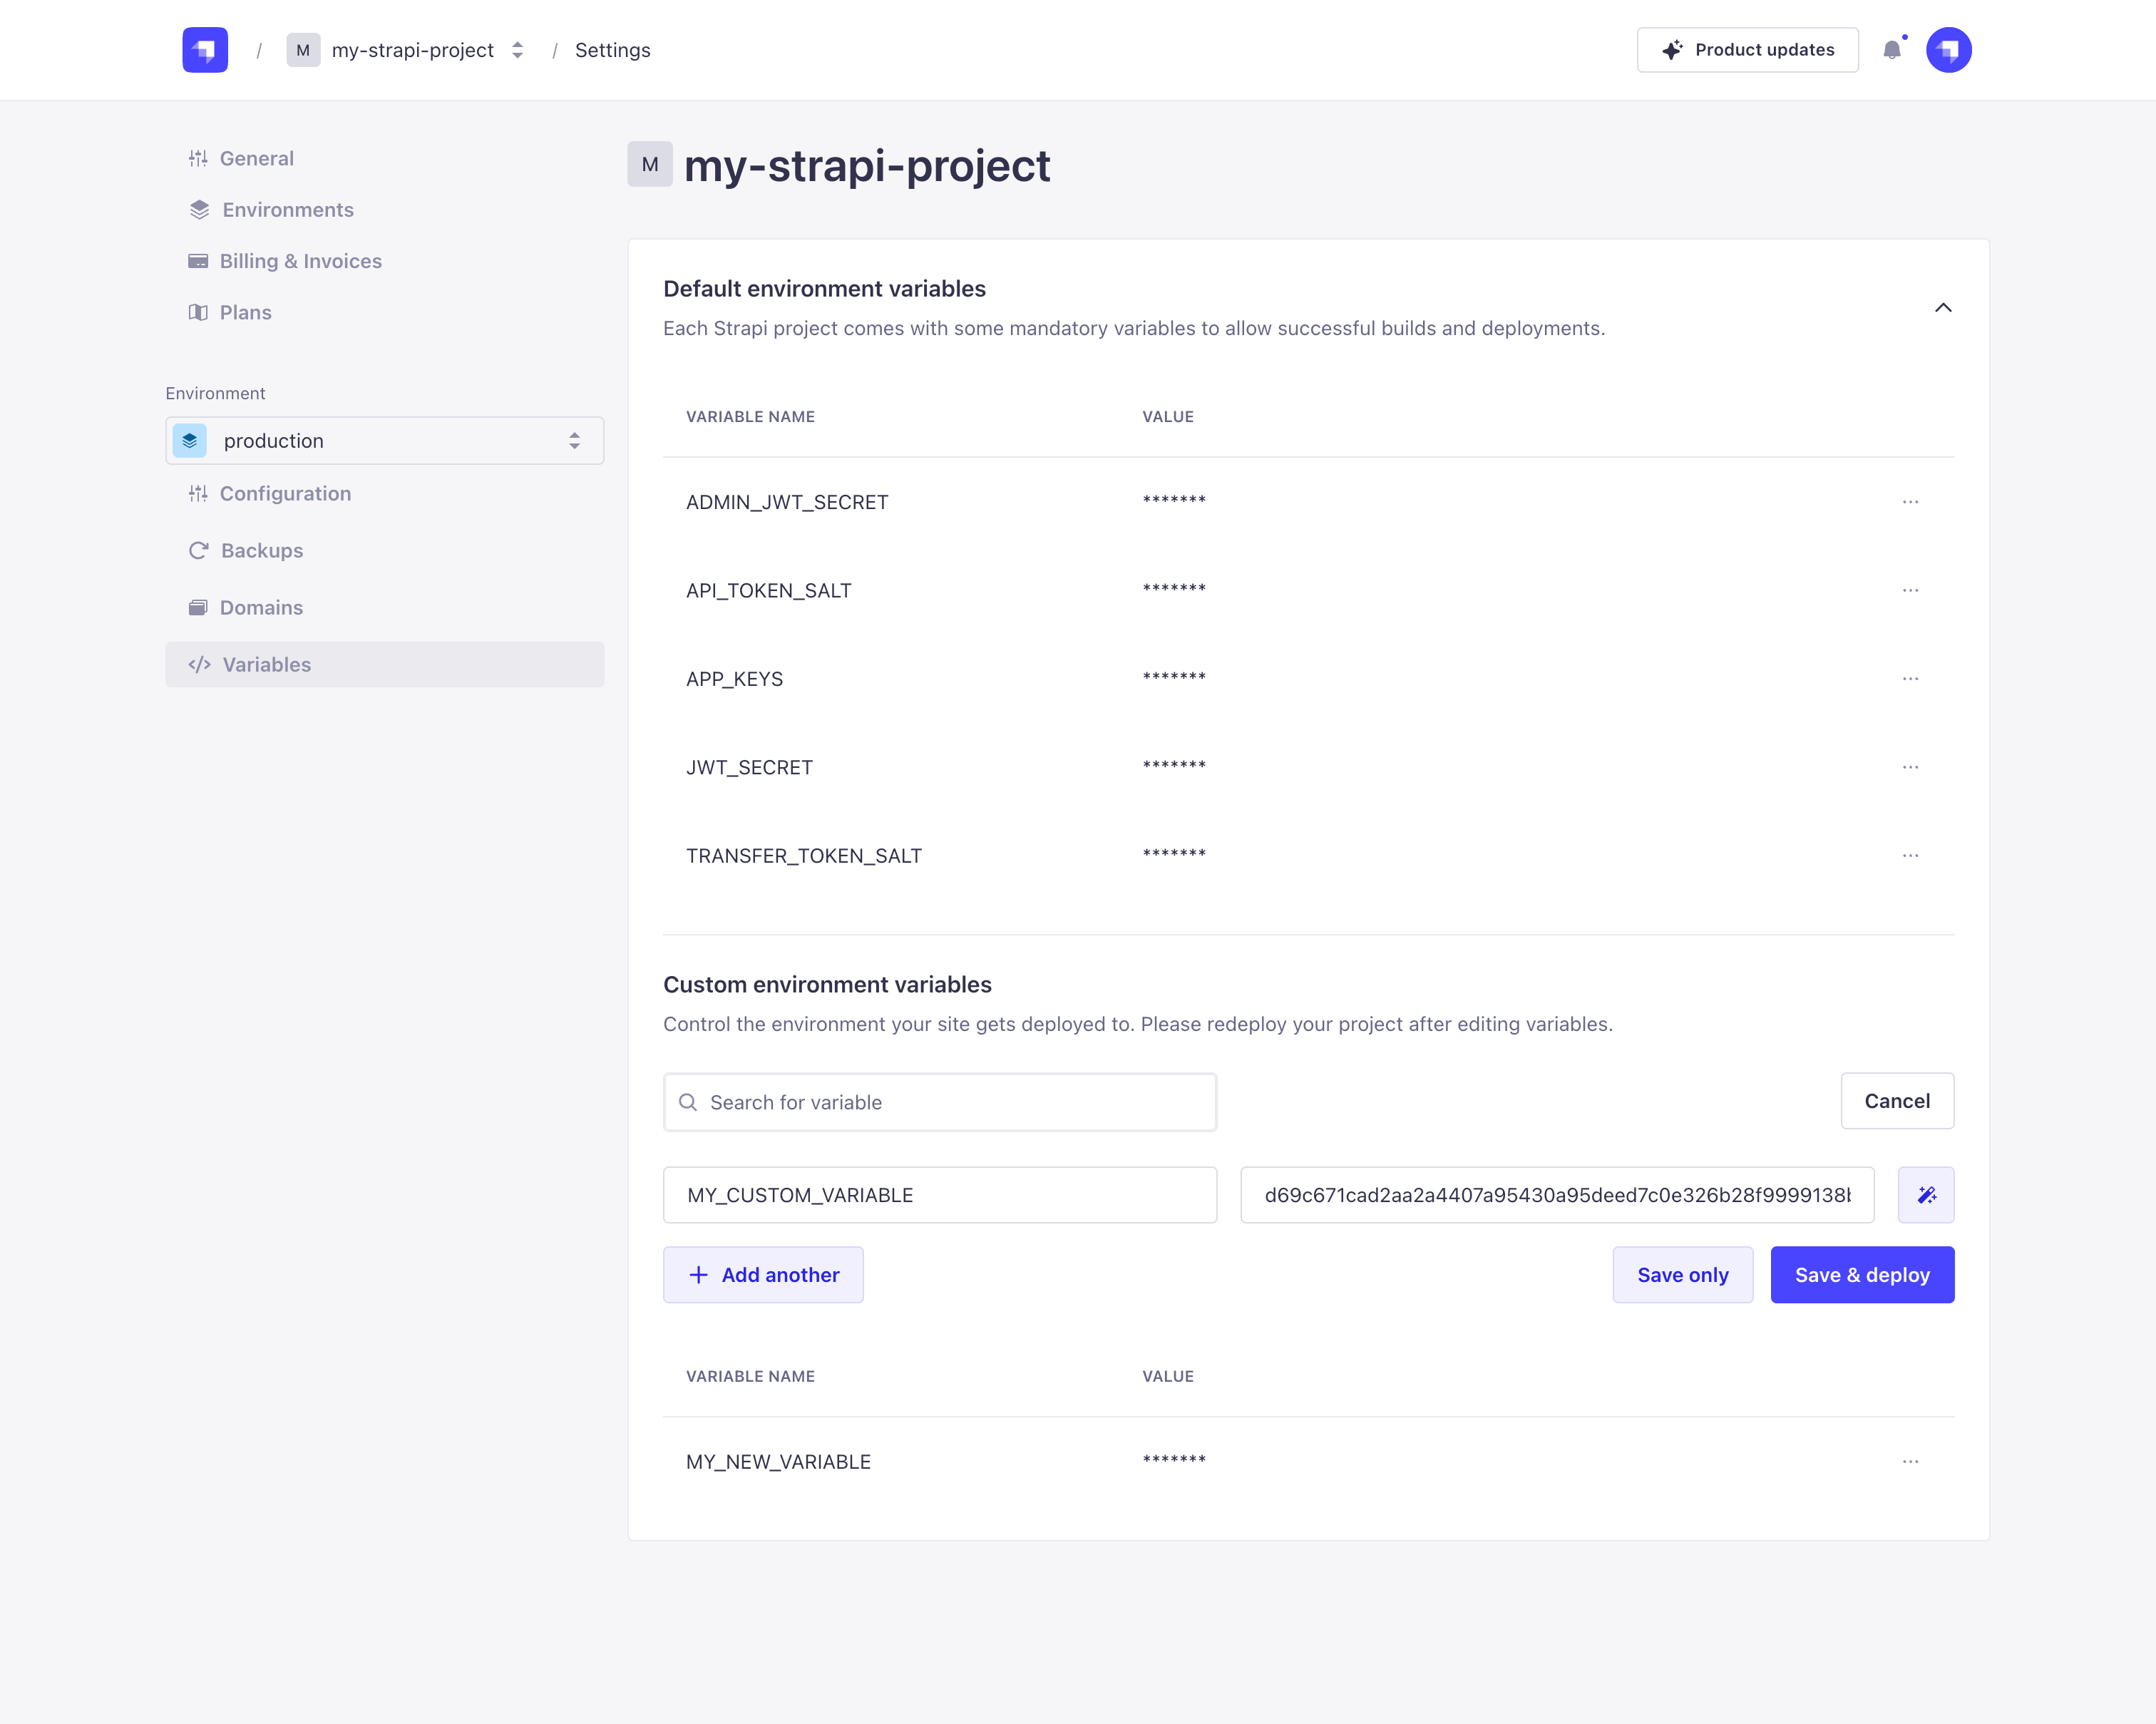
Task: Click the masked value of MY_NEW_VARIABLE
Action: (x=1174, y=1460)
